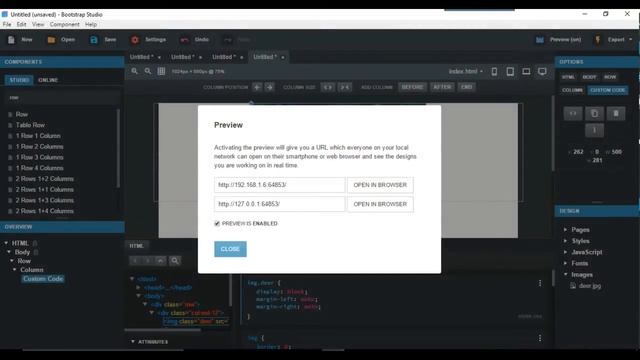Click the search icon in HTML panel
The width and height of the screenshot is (640, 360).
point(175,260)
